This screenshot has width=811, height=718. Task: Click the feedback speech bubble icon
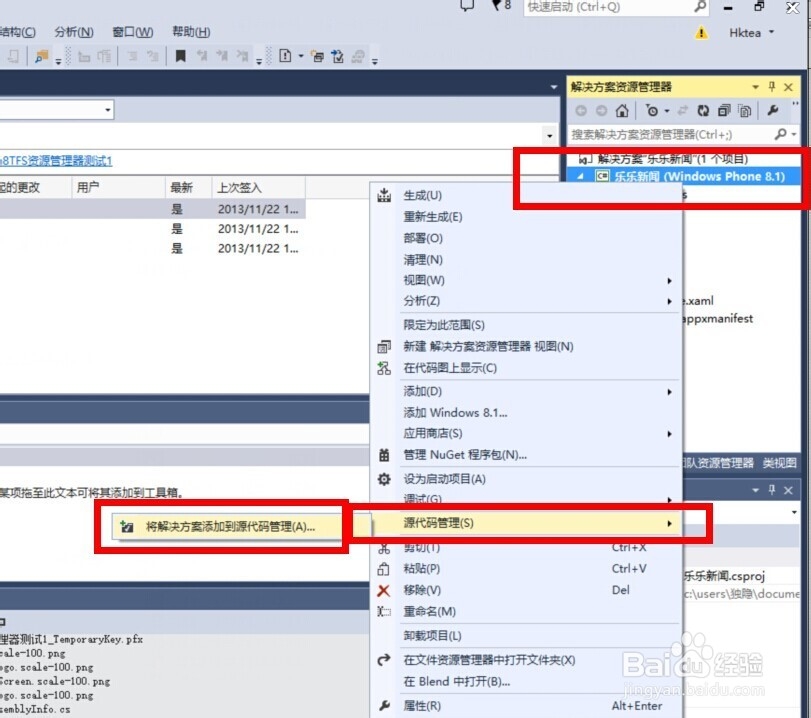click(x=467, y=6)
